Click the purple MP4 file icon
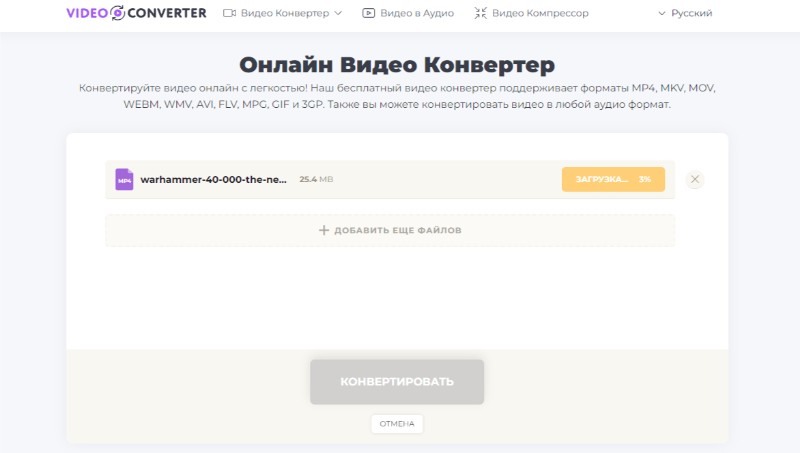 click(124, 180)
